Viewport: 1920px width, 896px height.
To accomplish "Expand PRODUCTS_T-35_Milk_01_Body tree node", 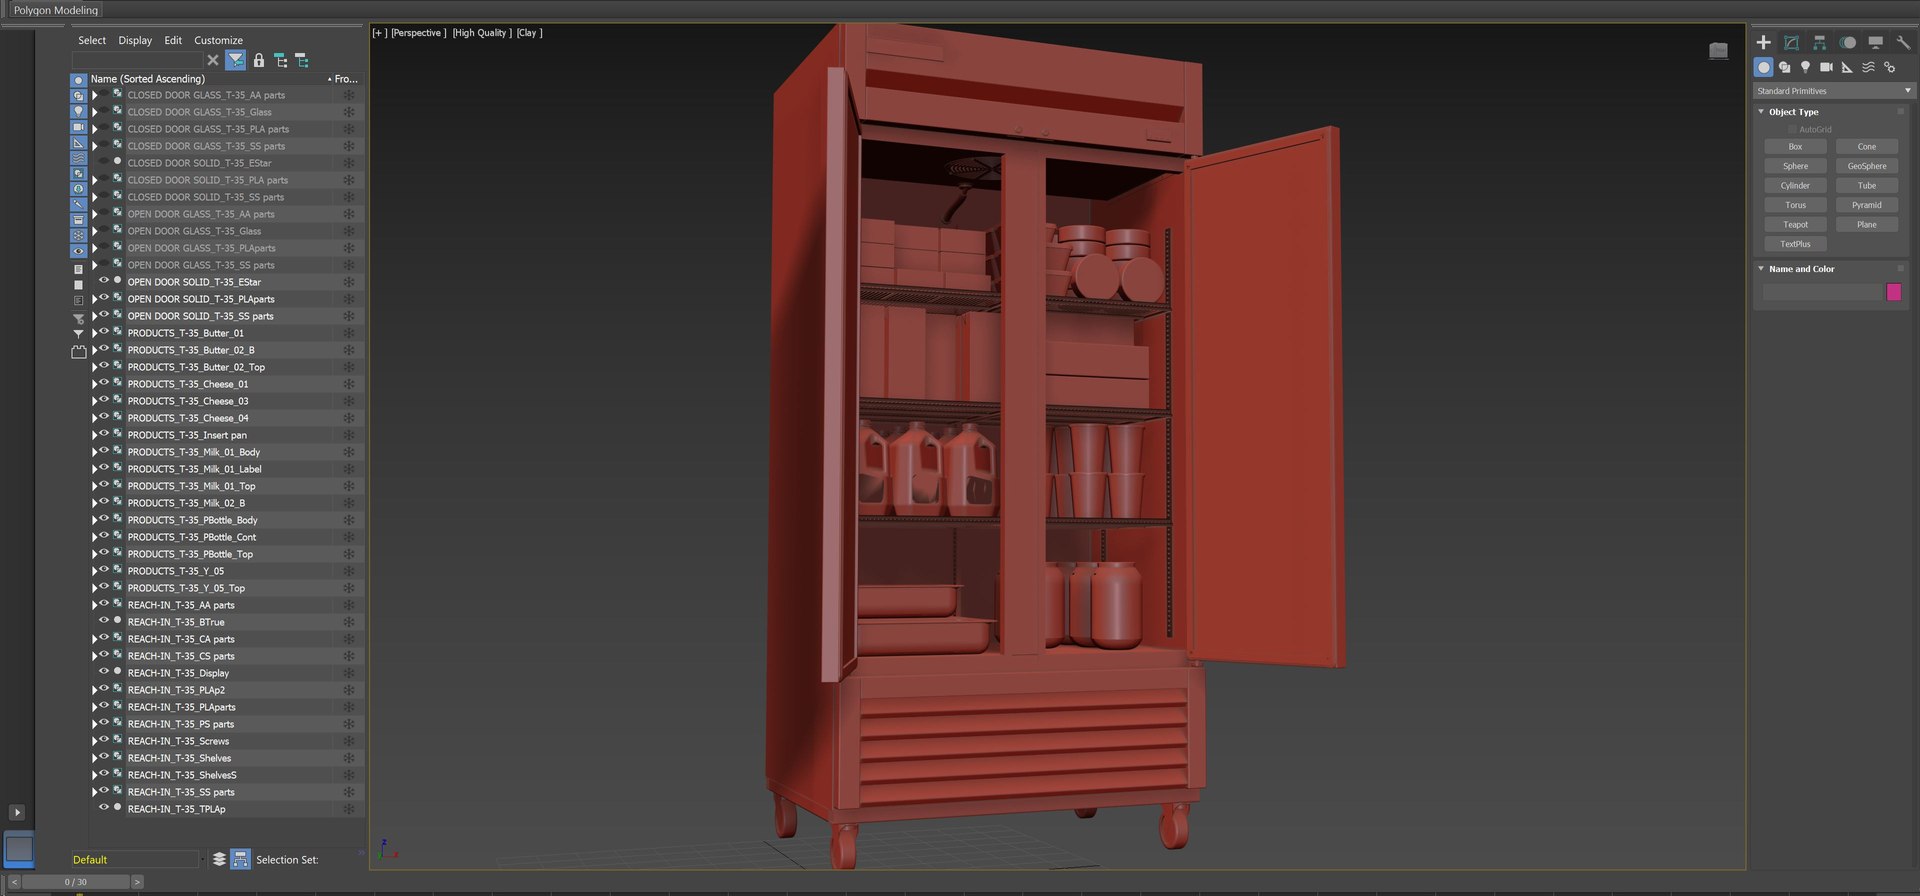I will [x=95, y=452].
